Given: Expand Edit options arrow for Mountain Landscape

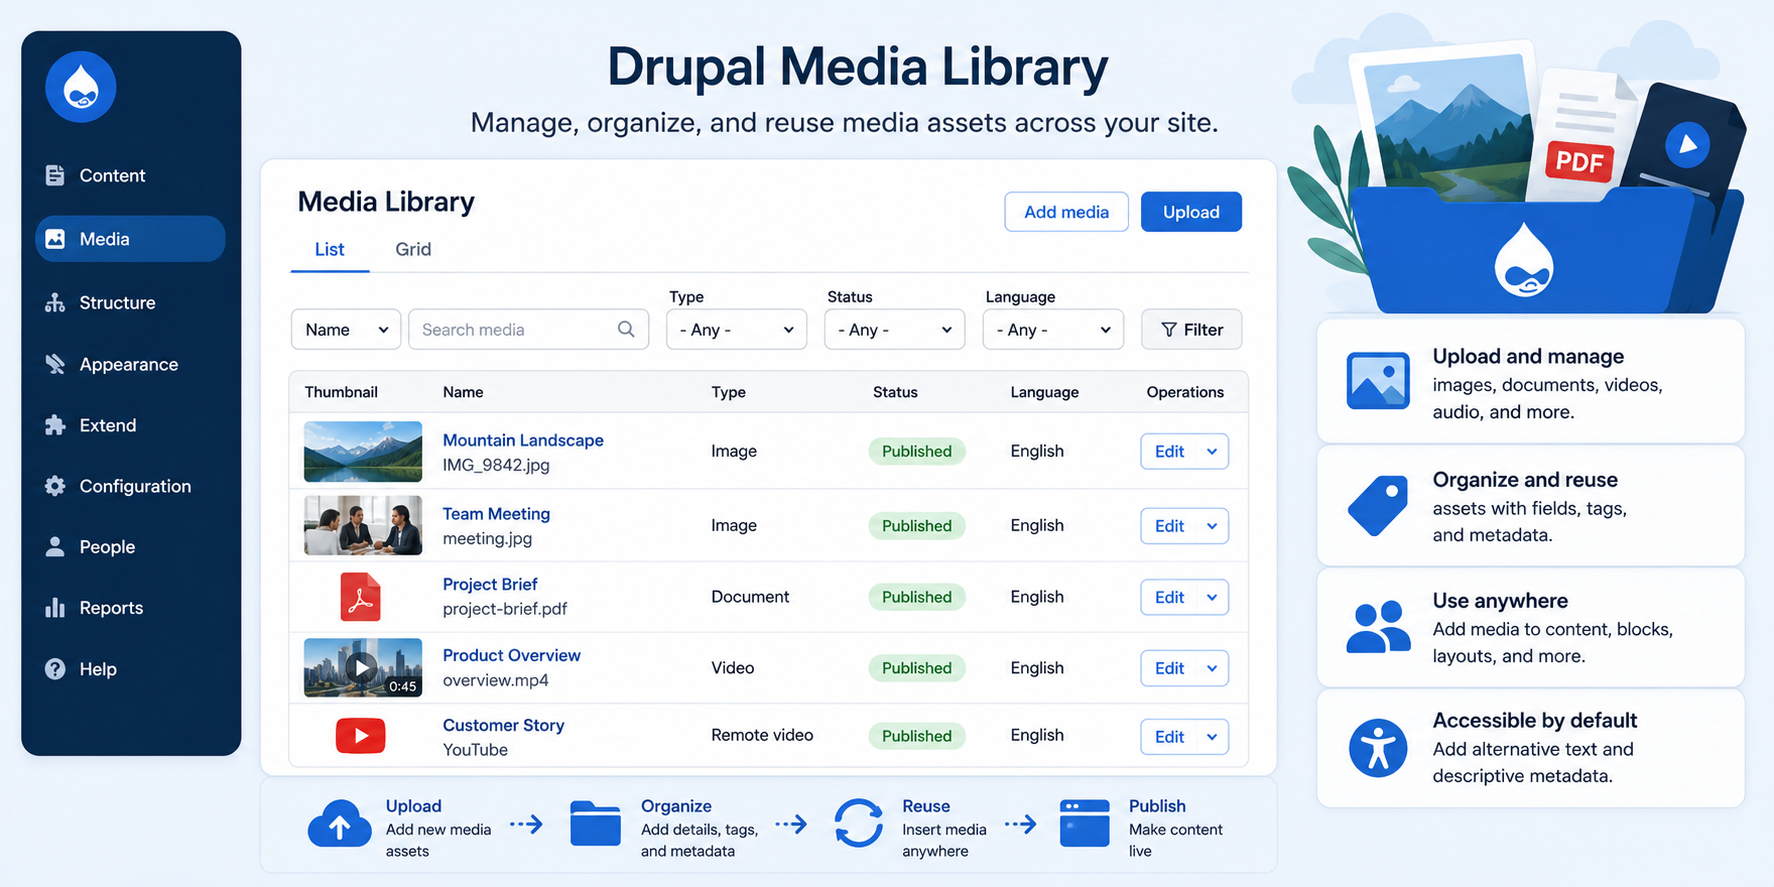Looking at the screenshot, I should (x=1212, y=451).
